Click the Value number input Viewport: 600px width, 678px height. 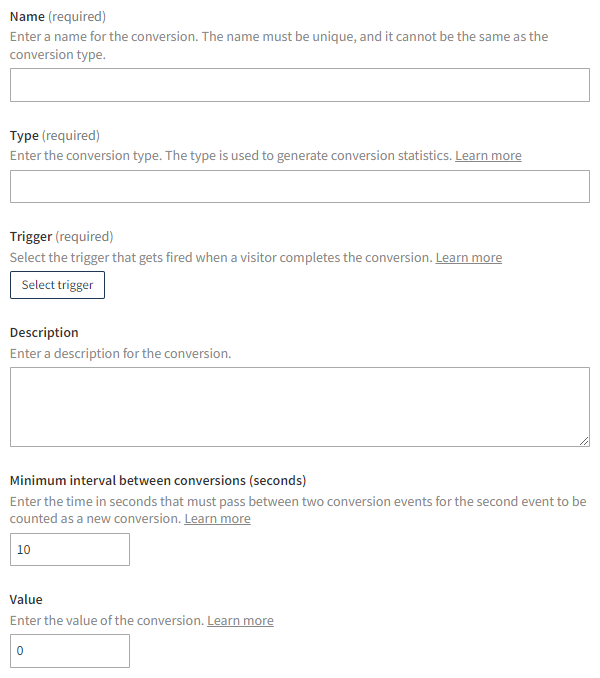[70, 651]
